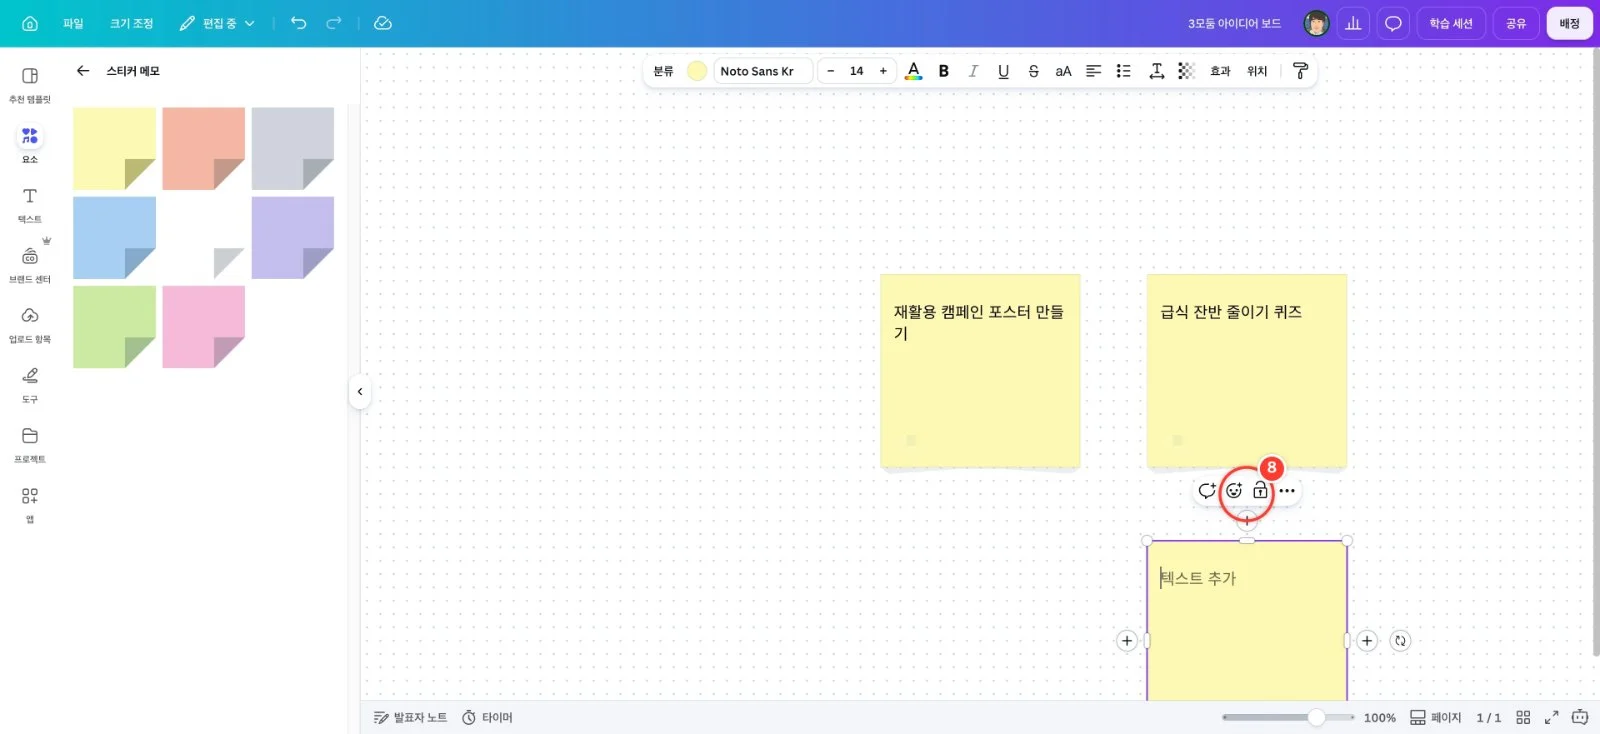Add comment on selected sticky note
Screen dimensions: 1600x734
1207,491
